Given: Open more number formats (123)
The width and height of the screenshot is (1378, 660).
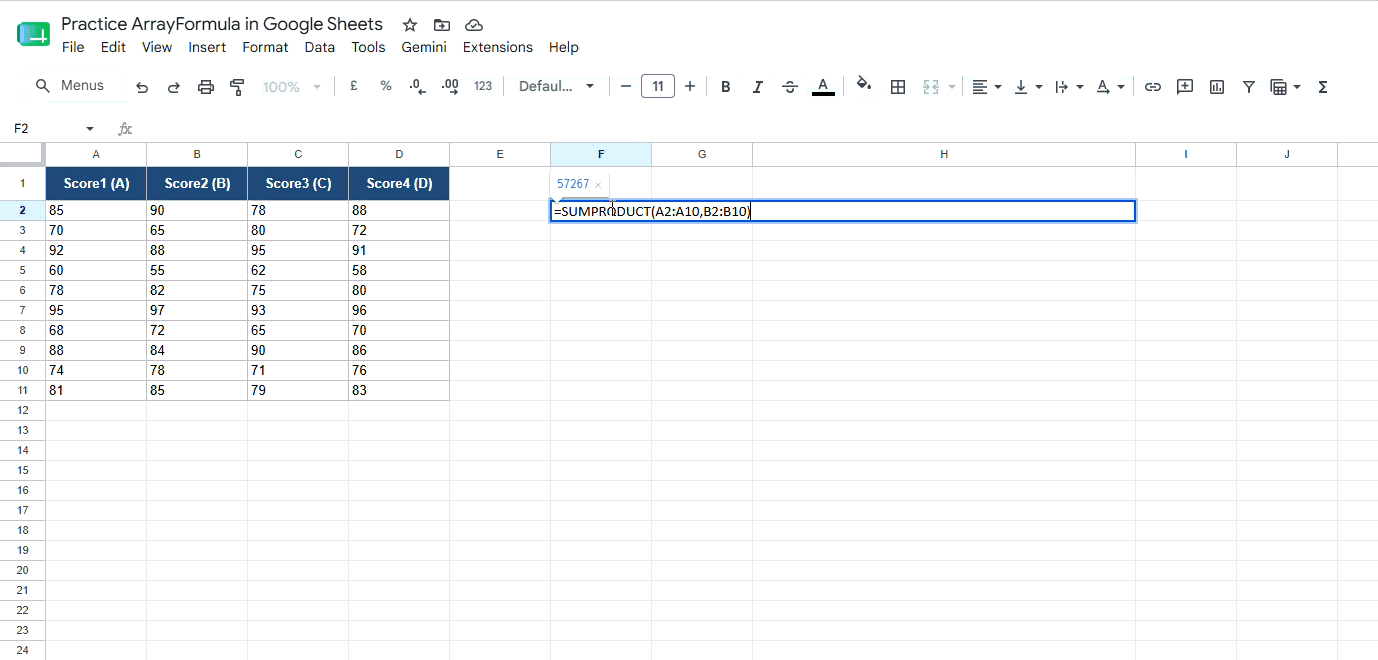Looking at the screenshot, I should tap(483, 87).
